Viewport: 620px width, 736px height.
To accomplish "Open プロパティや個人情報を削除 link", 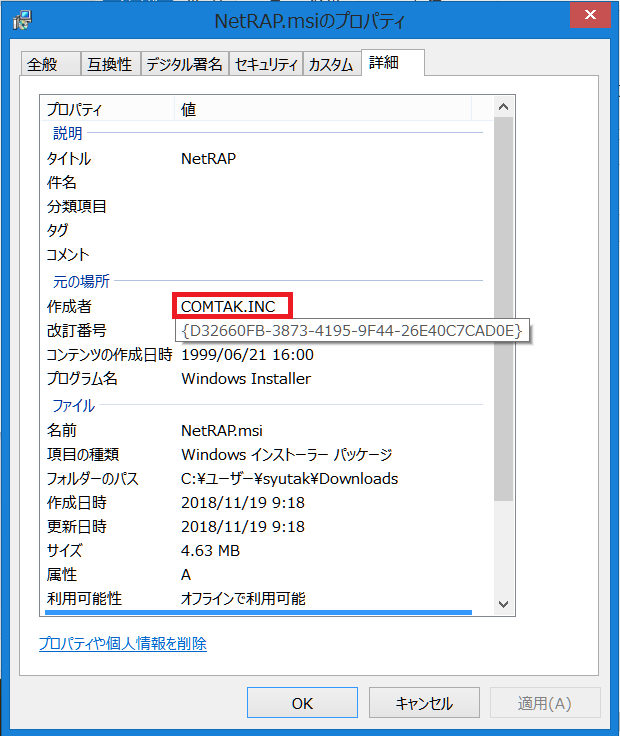I will point(122,643).
